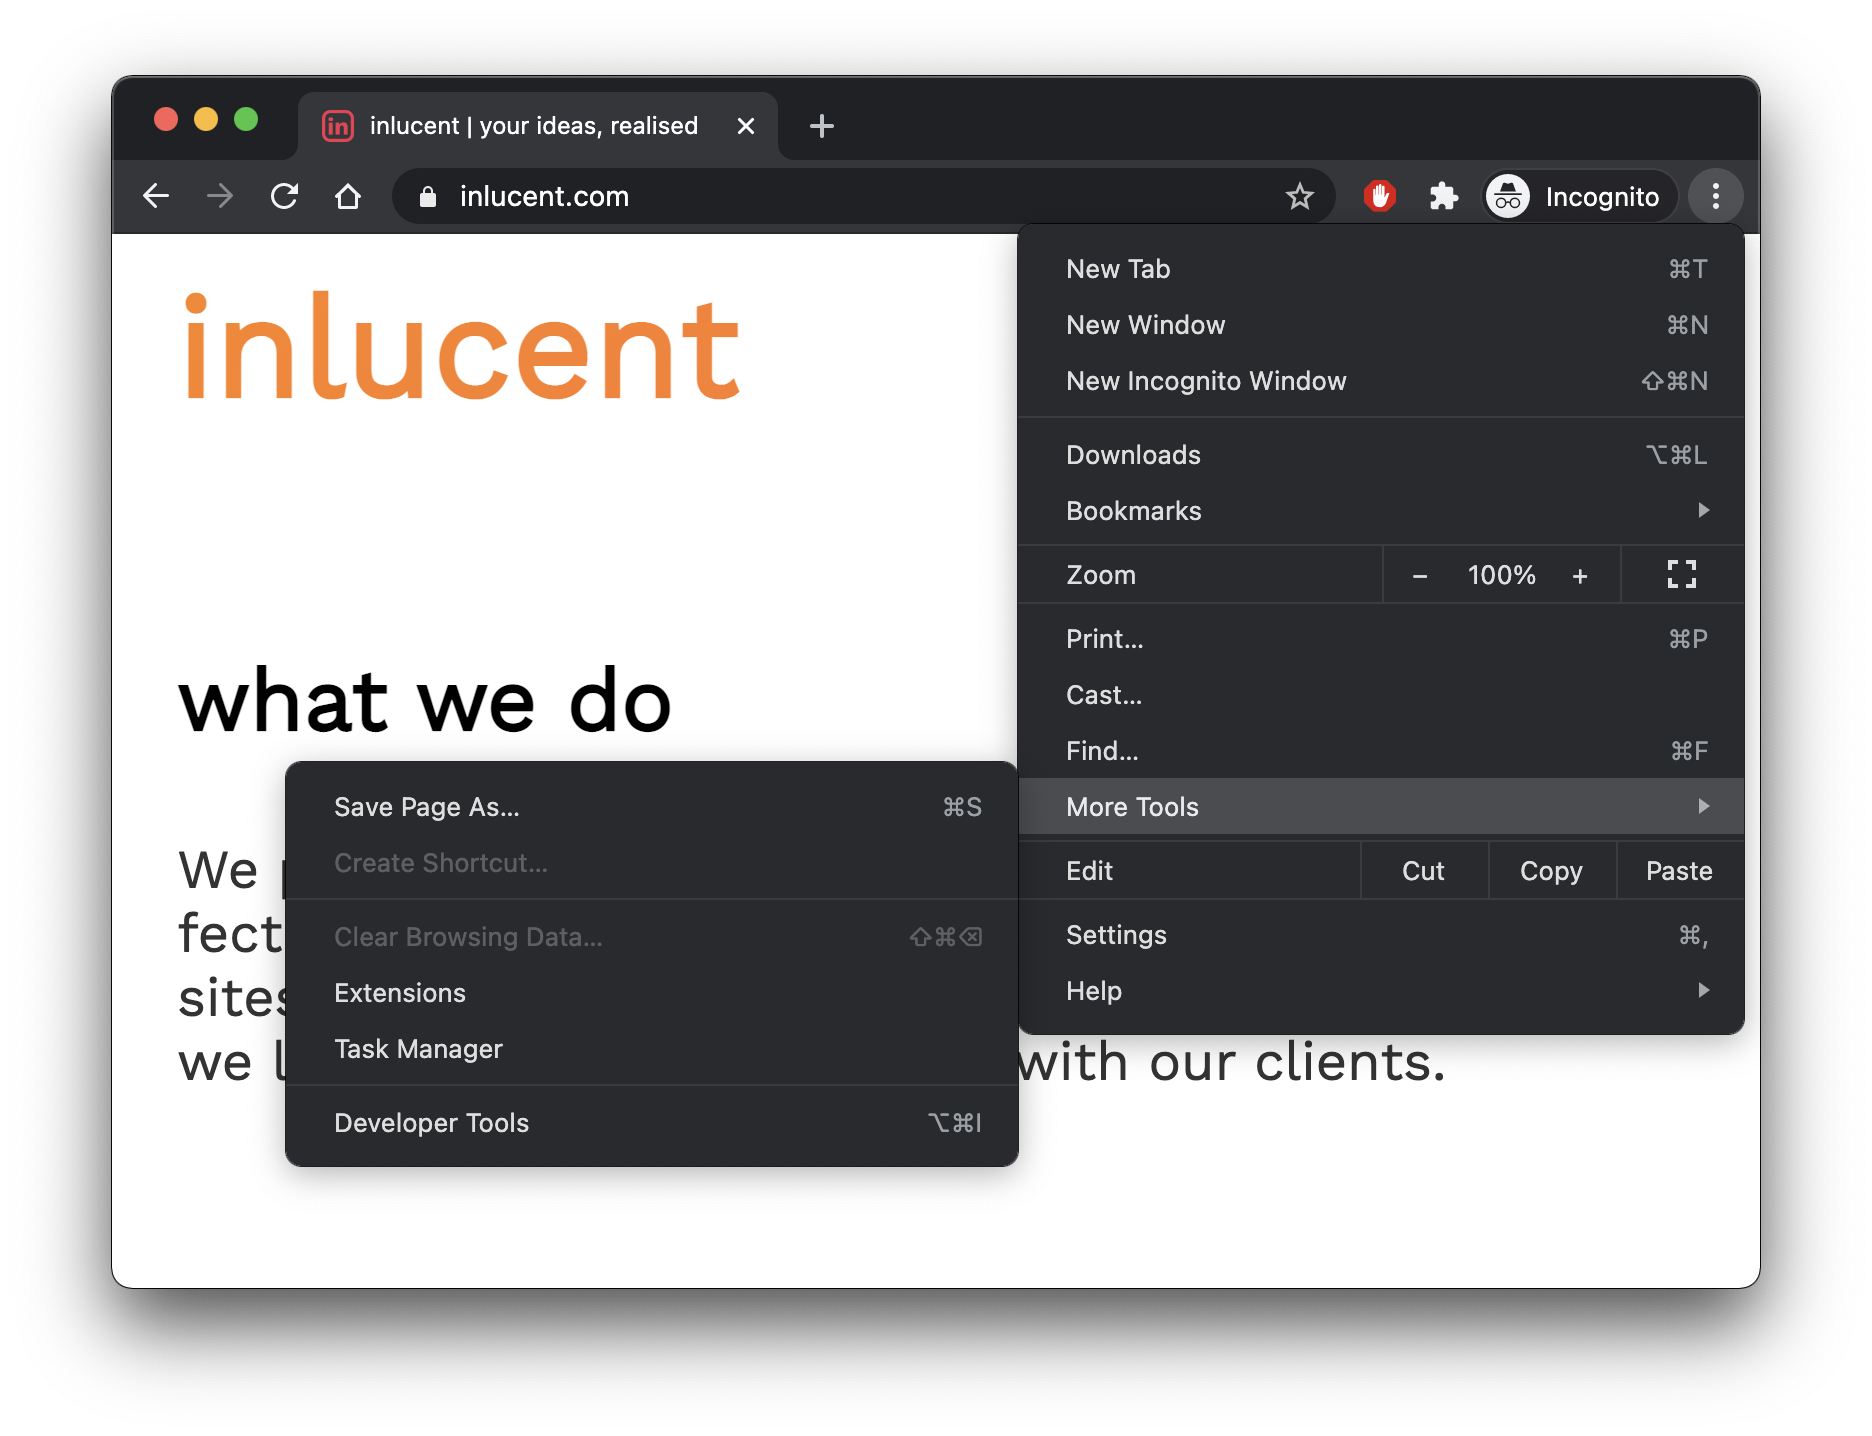Enter full screen from Zoom row
This screenshot has width=1872, height=1436.
(x=1681, y=575)
